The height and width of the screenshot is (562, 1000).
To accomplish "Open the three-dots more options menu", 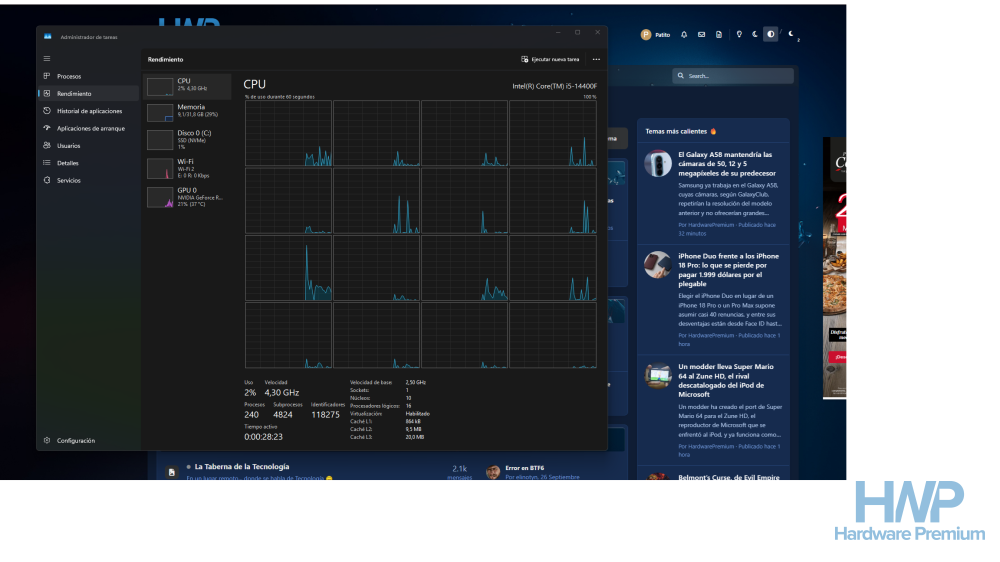I will click(x=596, y=59).
